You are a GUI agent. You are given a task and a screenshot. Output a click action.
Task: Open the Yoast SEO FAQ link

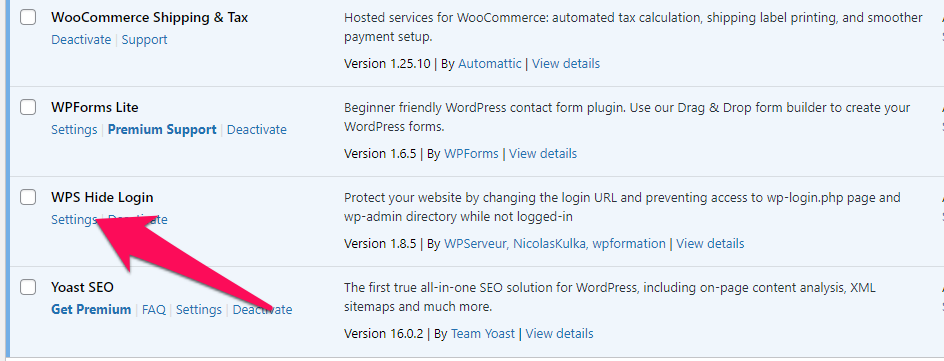tap(154, 309)
